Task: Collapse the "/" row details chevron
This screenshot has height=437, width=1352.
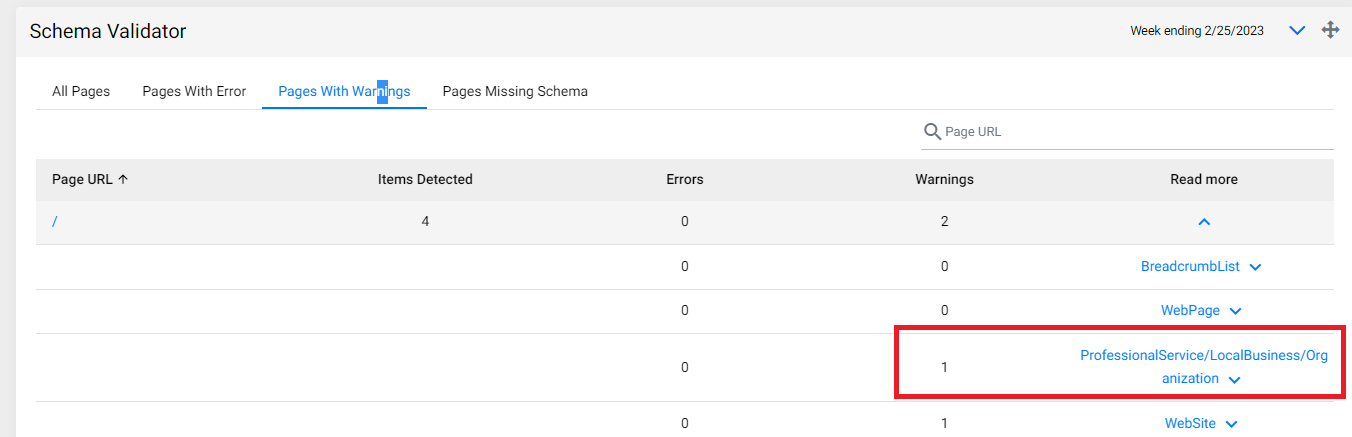Action: (x=1204, y=222)
